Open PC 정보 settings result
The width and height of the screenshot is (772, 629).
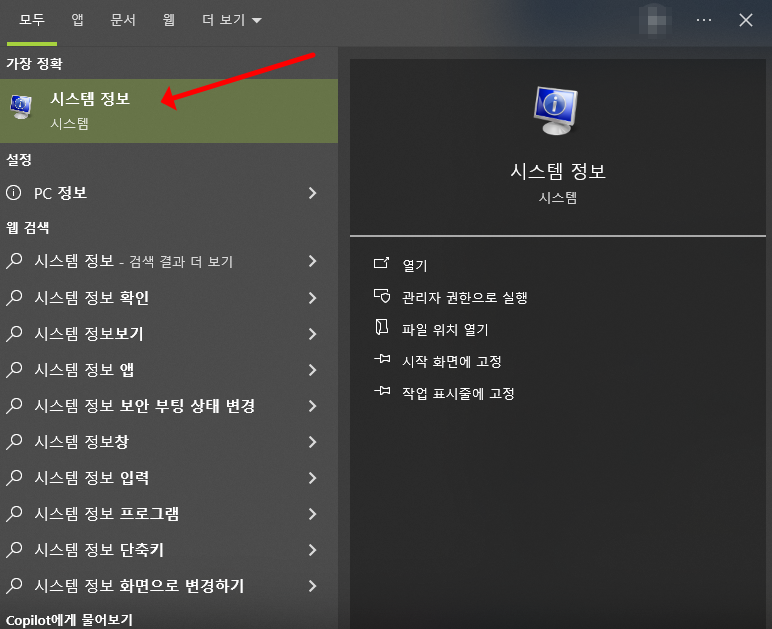(169, 193)
